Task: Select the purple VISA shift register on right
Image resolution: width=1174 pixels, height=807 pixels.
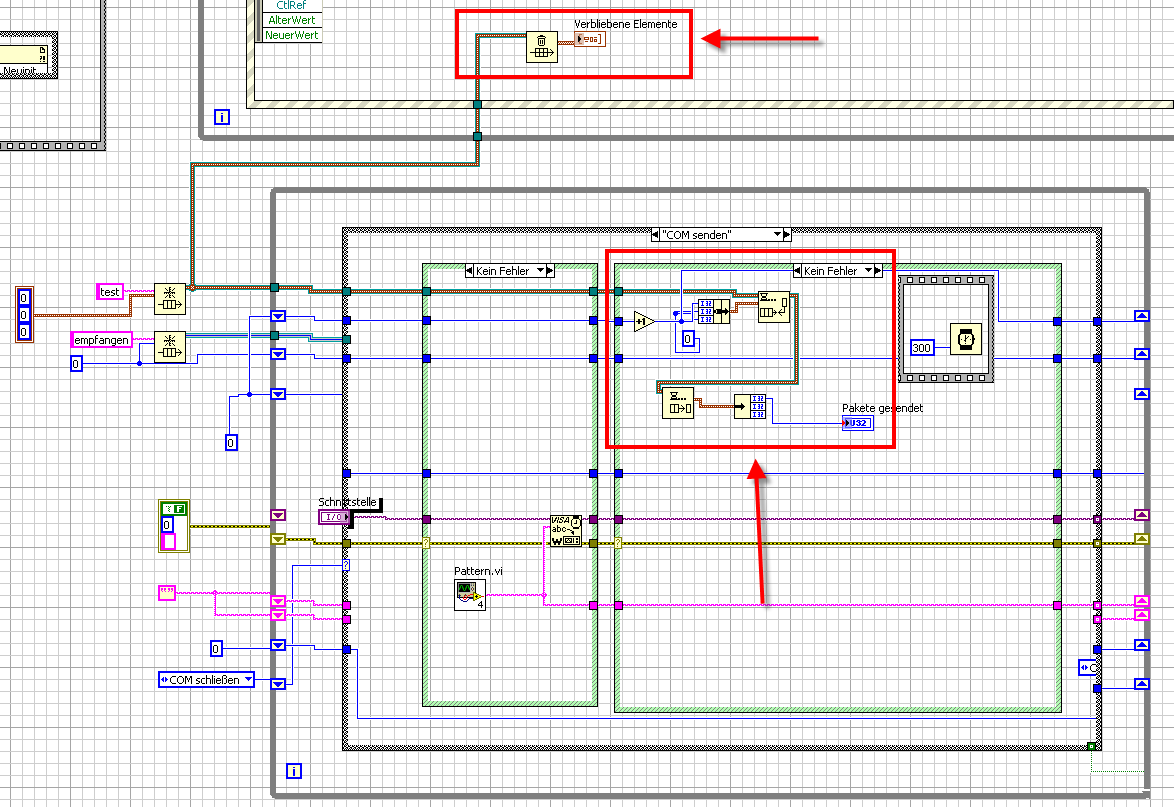Action: [1142, 515]
